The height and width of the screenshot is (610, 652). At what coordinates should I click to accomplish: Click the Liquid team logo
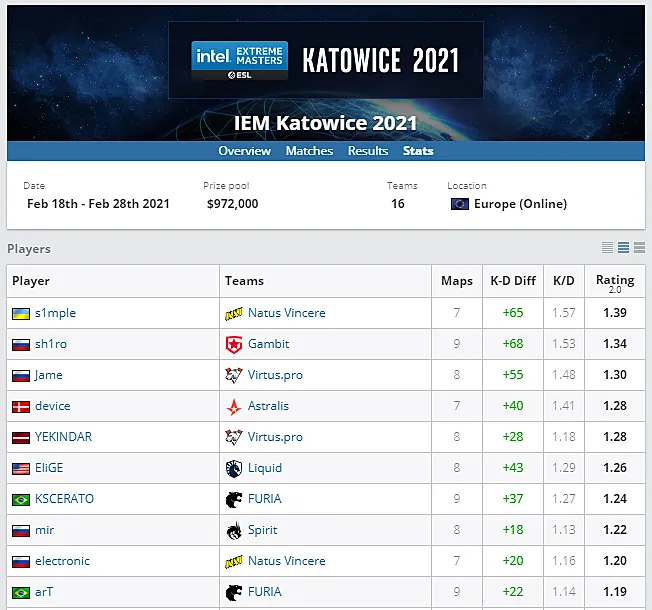[234, 469]
